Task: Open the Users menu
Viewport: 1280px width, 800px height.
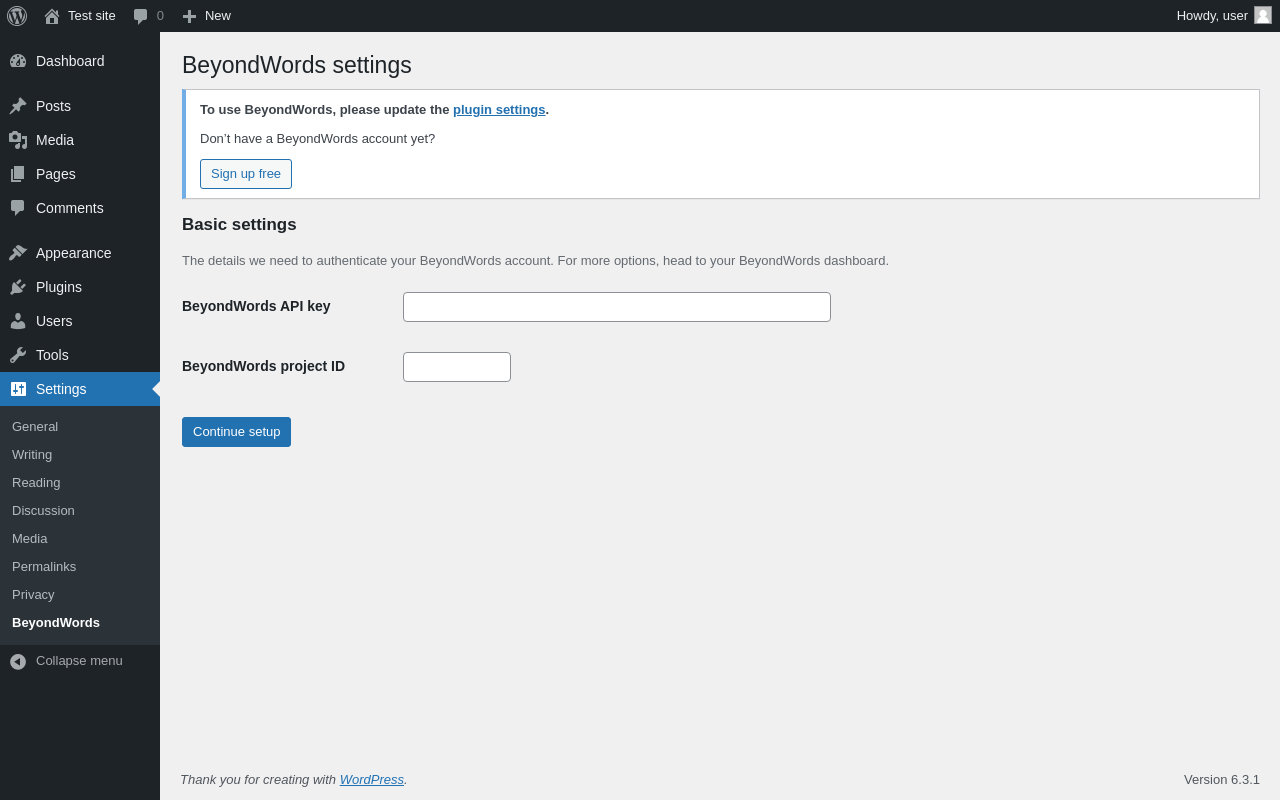Action: coord(54,321)
